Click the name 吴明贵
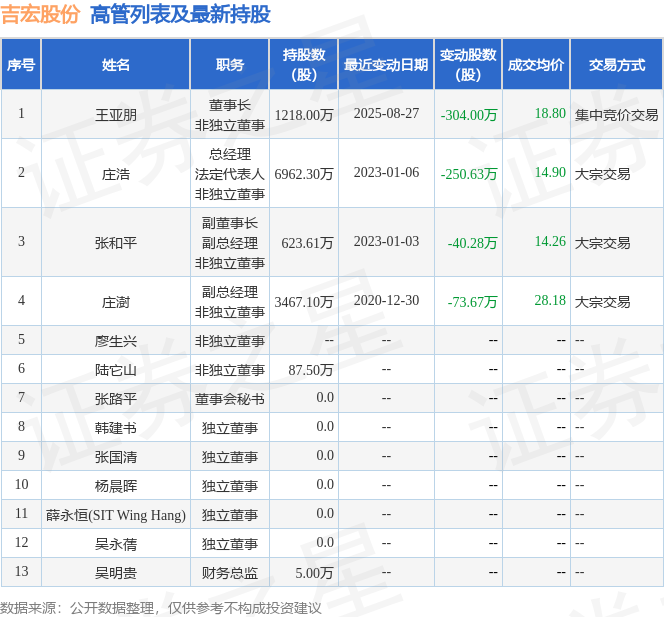Viewport: 664px width, 617px height. (x=116, y=573)
